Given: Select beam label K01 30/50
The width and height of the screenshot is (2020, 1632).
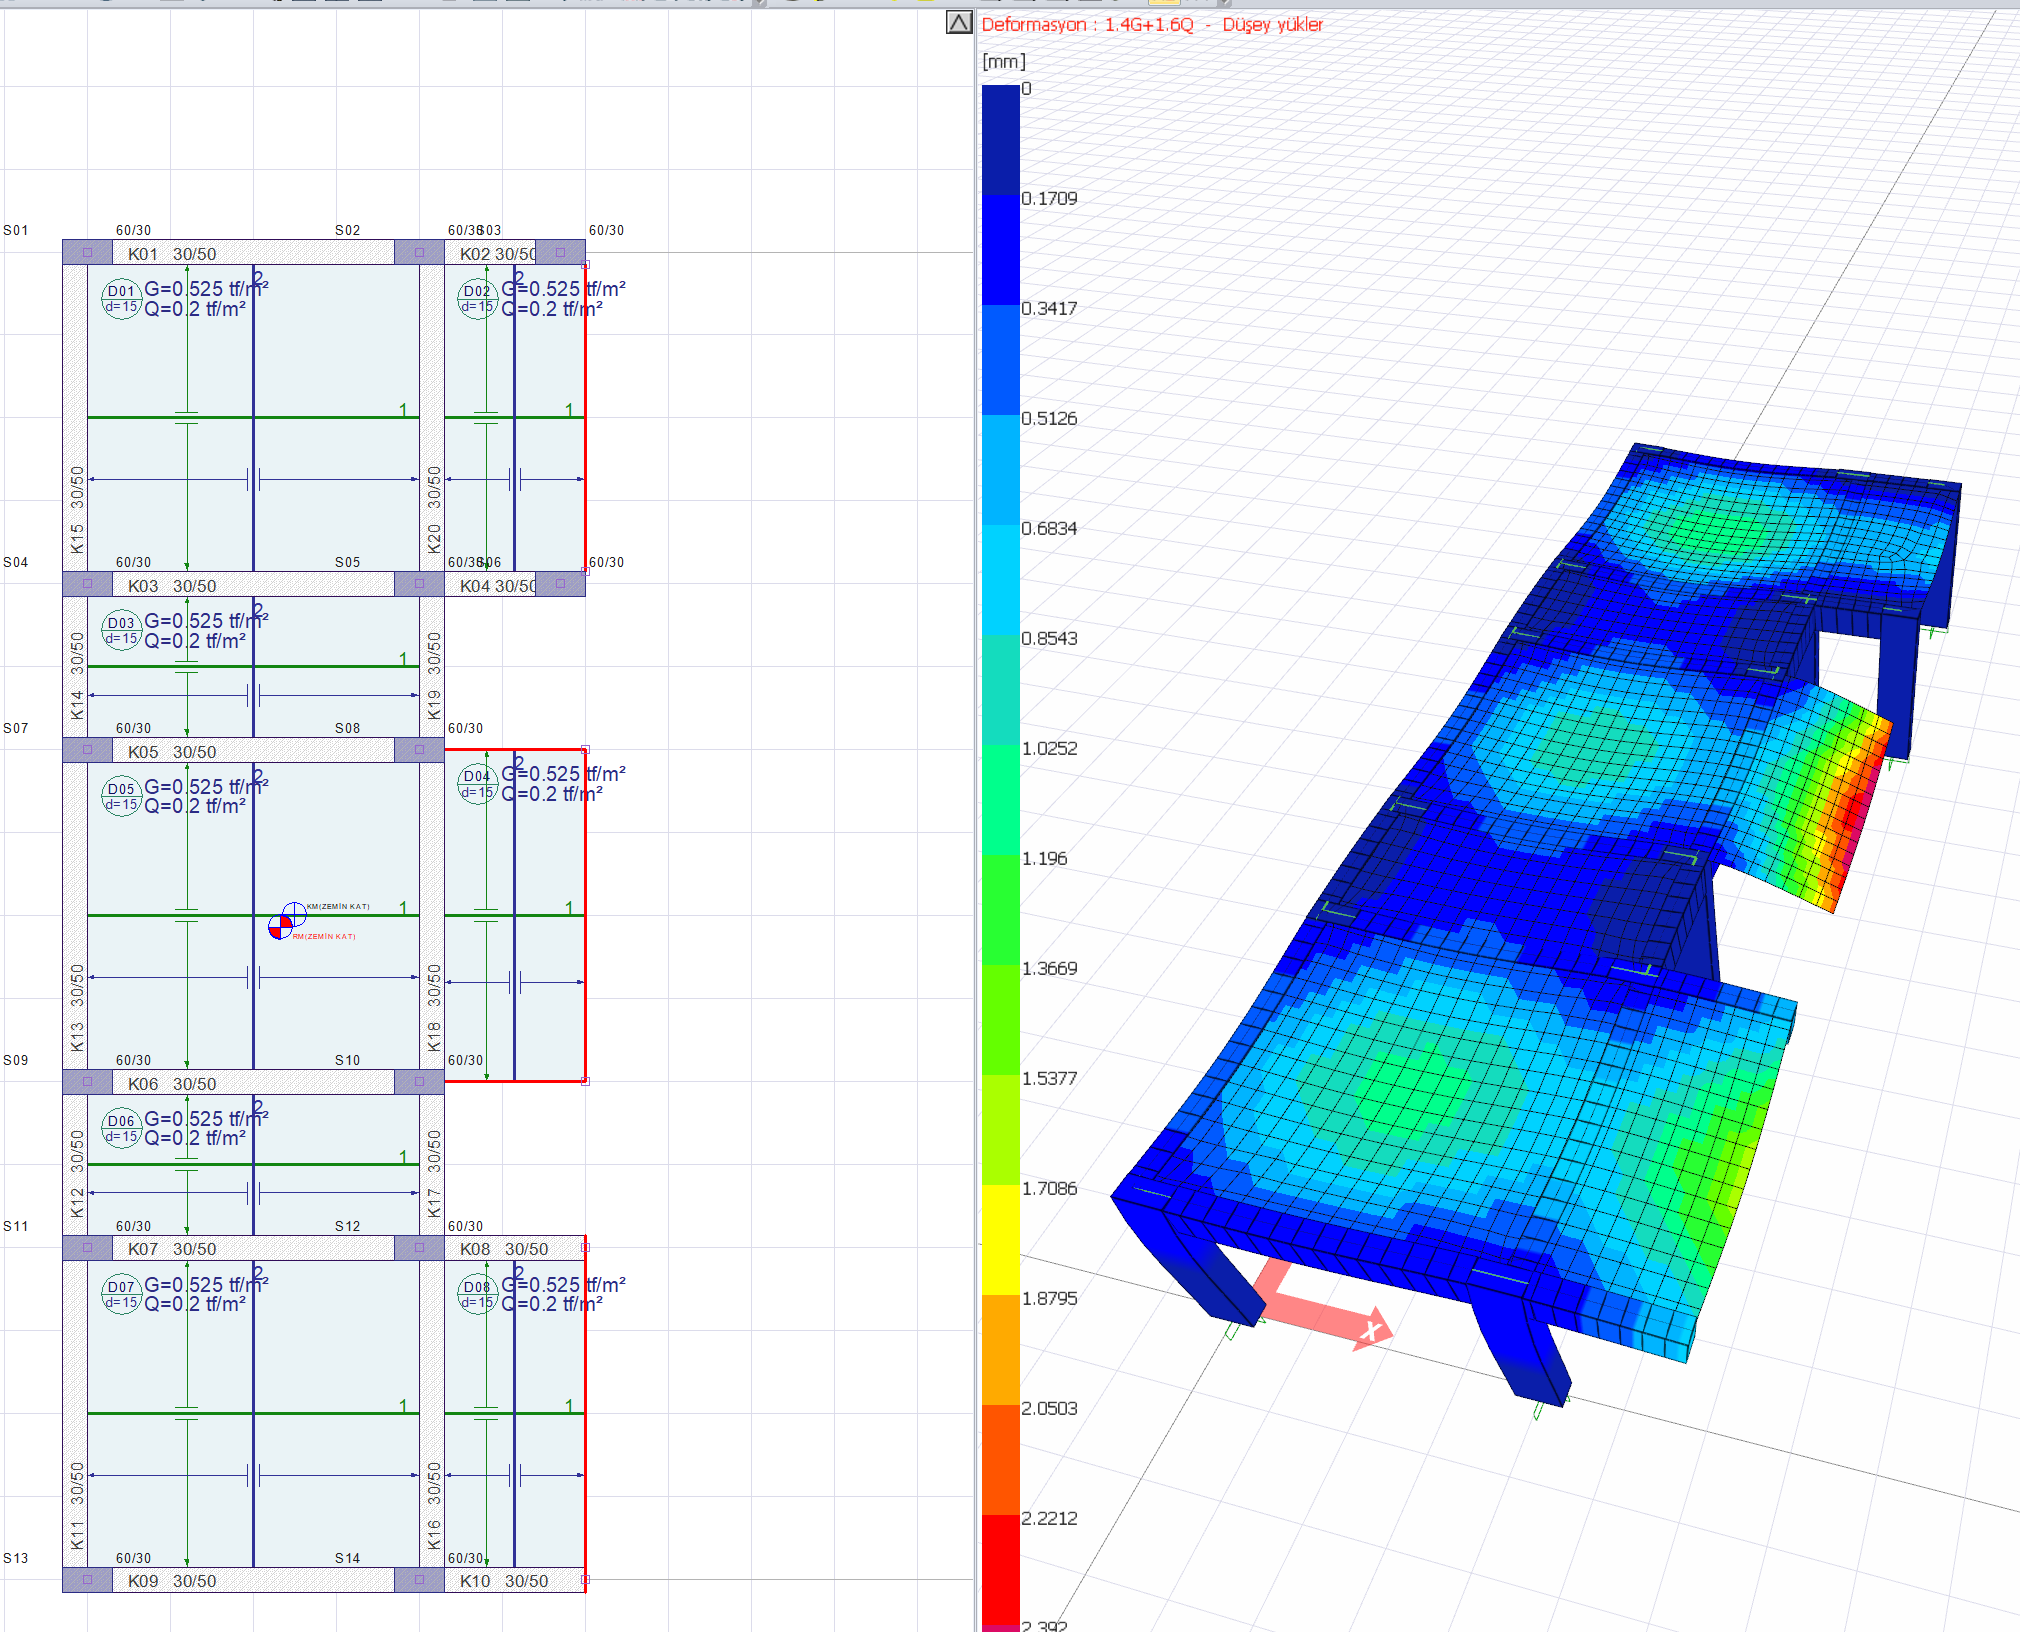Looking at the screenshot, I should [172, 254].
